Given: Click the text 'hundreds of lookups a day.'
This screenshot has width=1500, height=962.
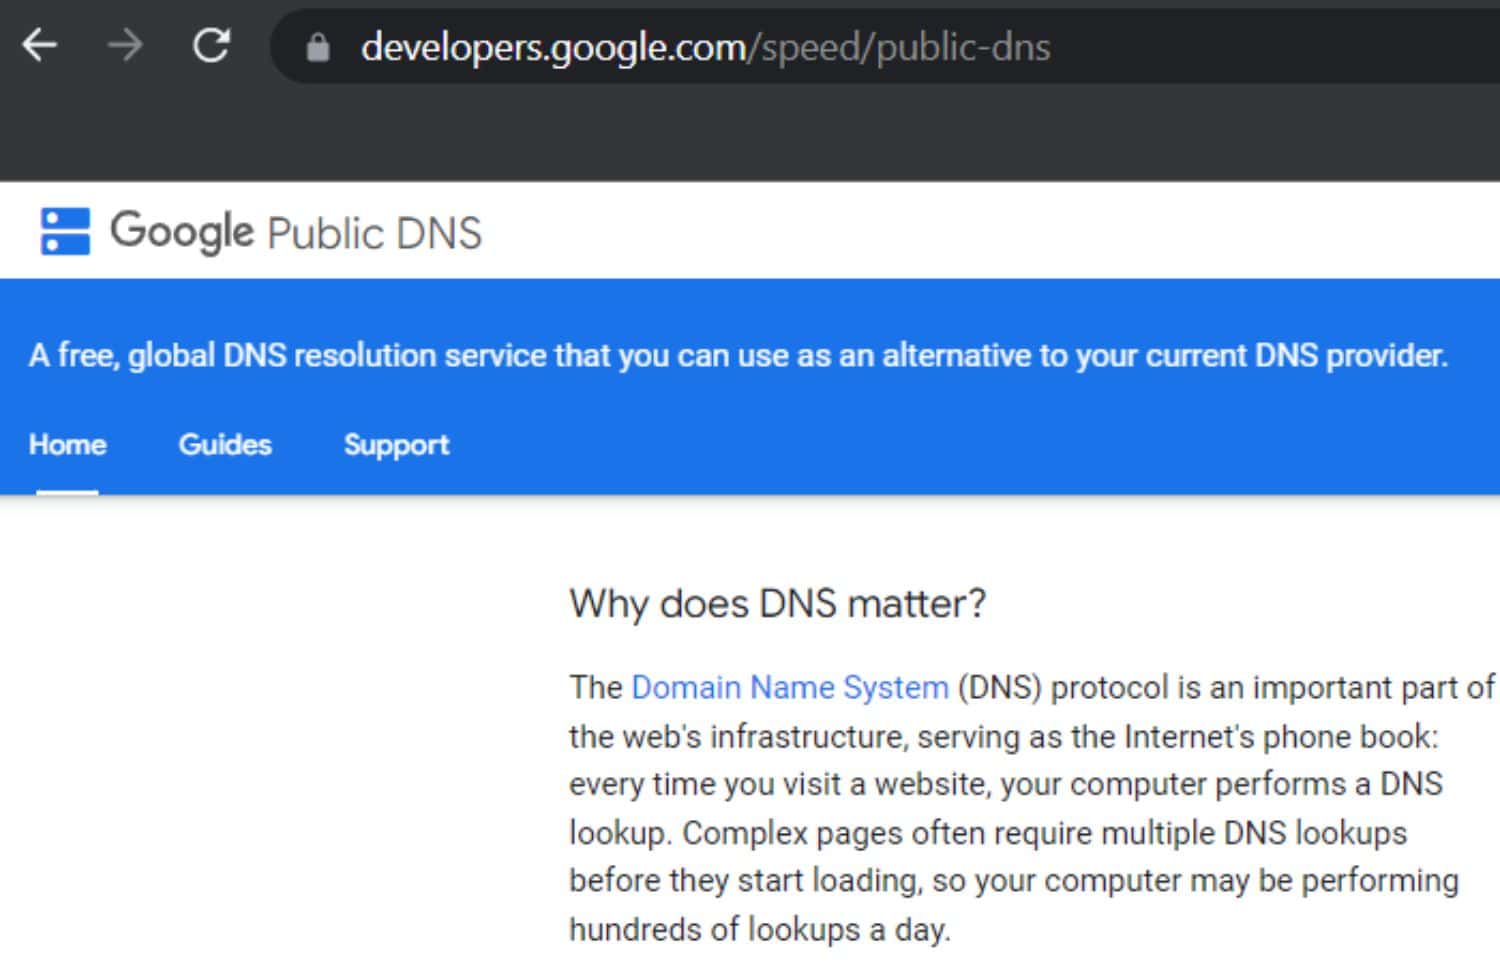Looking at the screenshot, I should [x=759, y=929].
